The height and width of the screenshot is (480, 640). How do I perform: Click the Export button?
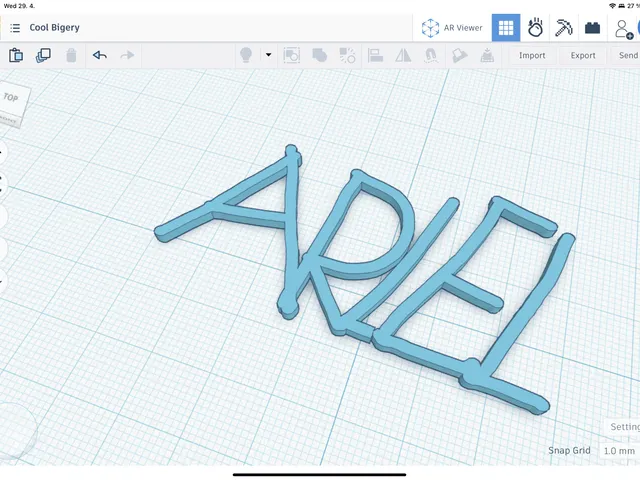(583, 55)
